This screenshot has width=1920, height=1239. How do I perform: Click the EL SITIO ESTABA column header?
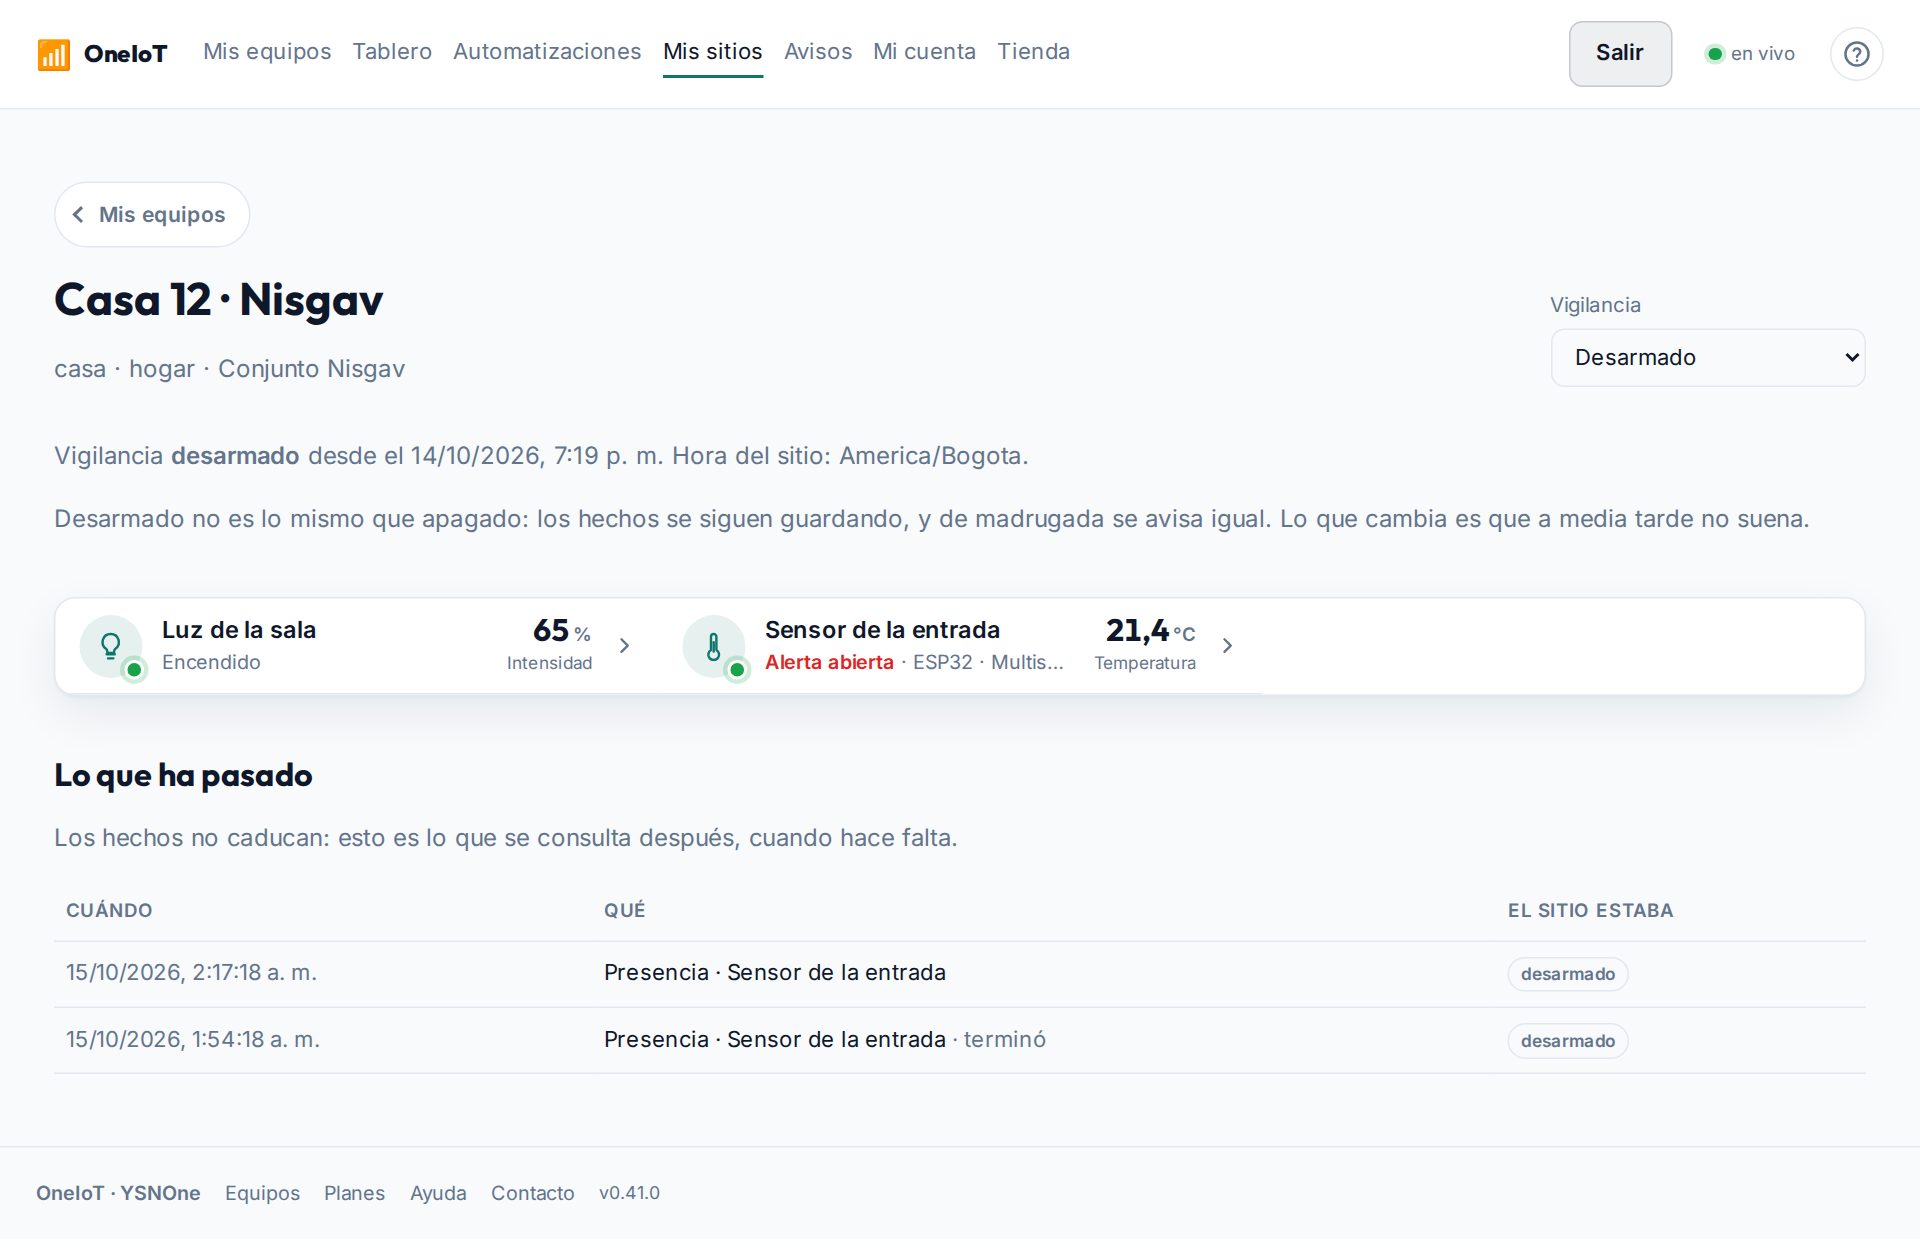(x=1590, y=910)
